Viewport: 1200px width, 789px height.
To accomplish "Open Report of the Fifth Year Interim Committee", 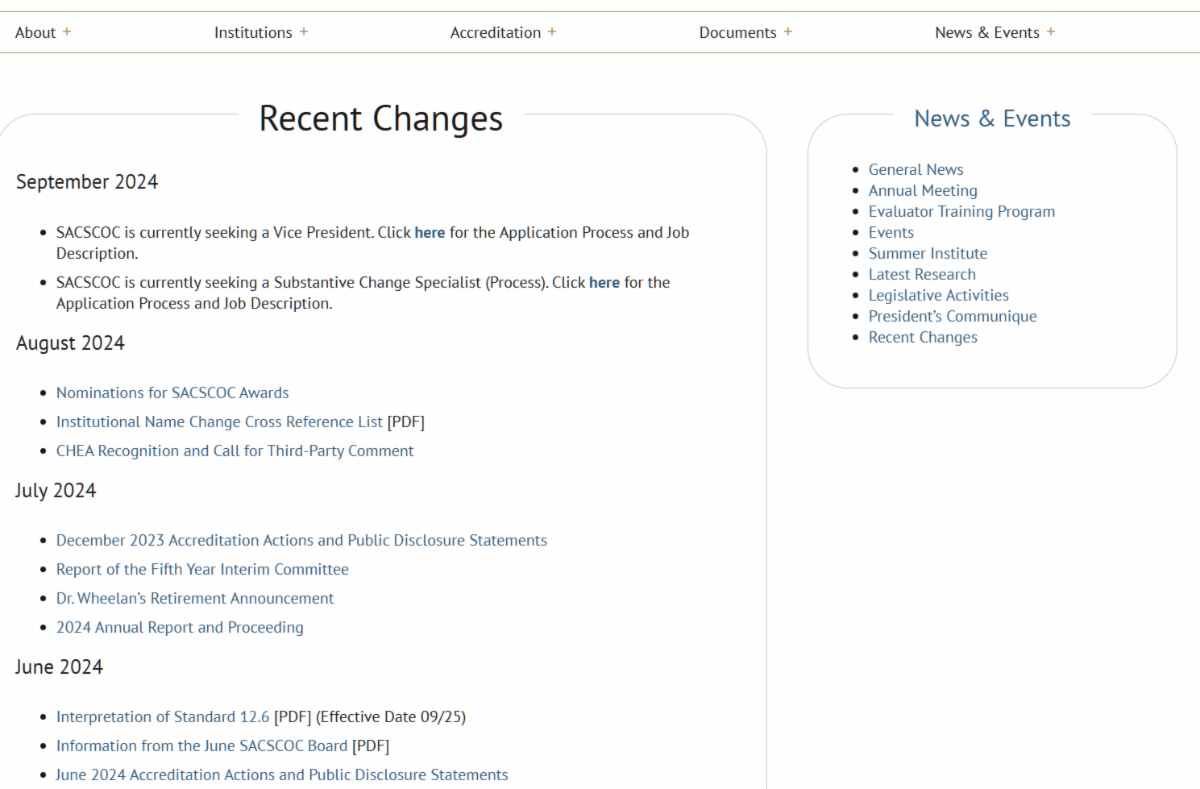I will click(202, 569).
